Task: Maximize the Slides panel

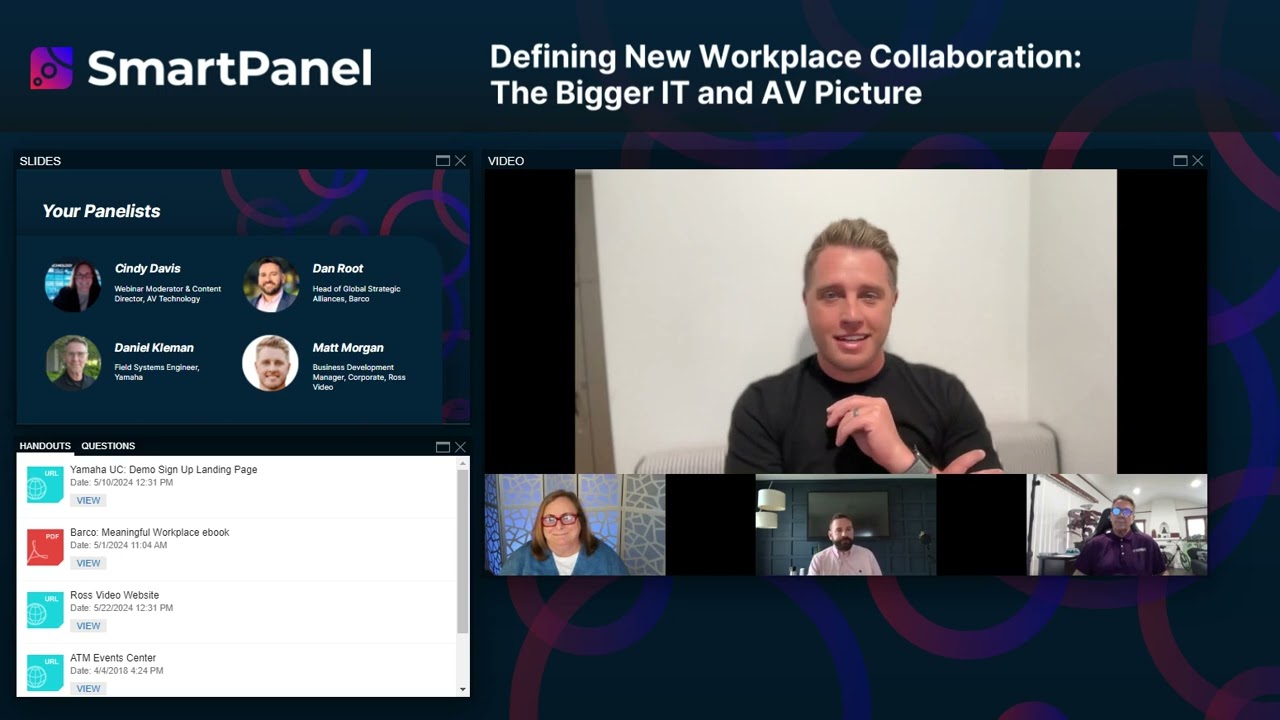Action: tap(443, 160)
